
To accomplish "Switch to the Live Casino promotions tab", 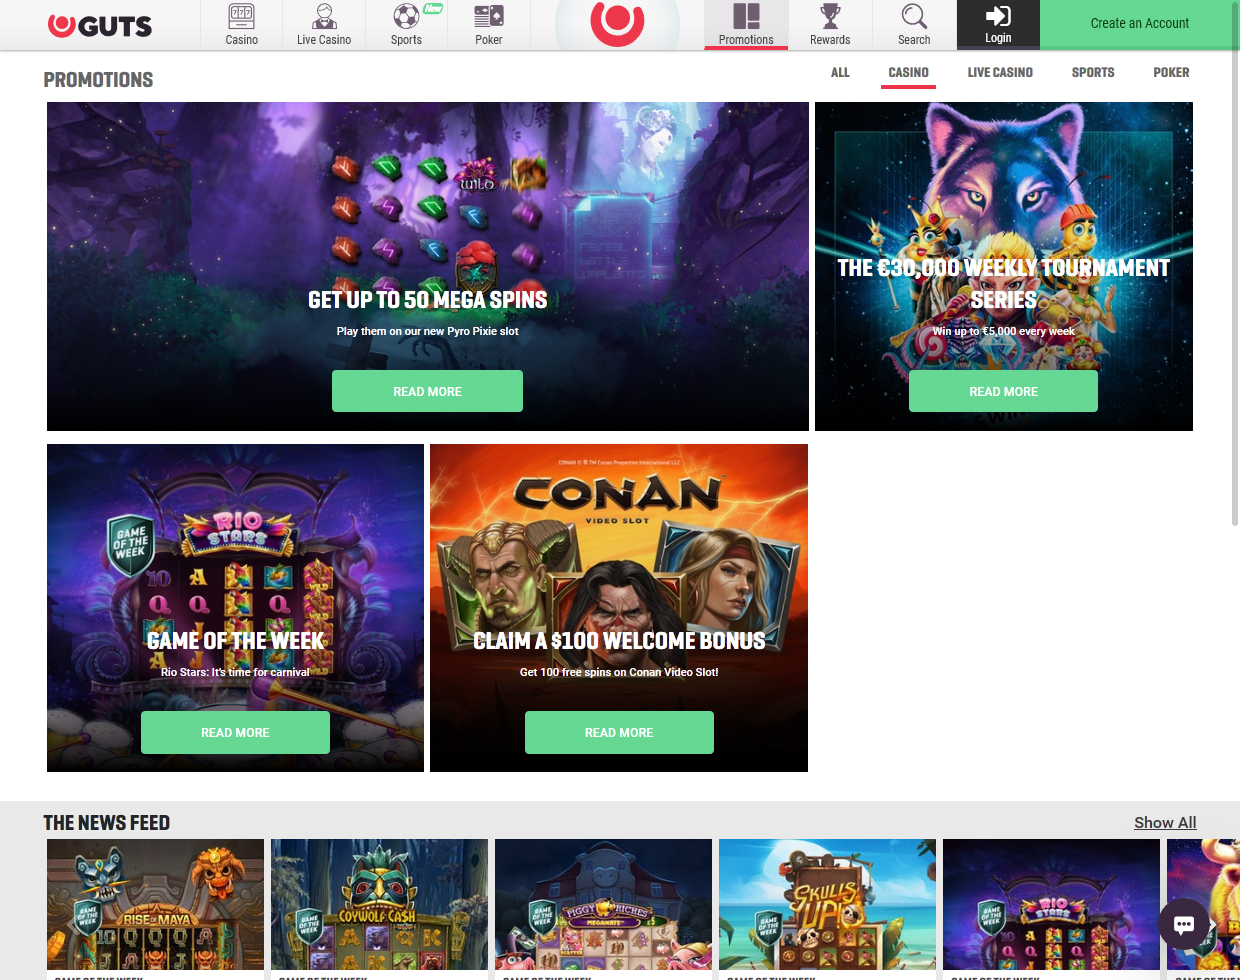I will tap(1000, 73).
